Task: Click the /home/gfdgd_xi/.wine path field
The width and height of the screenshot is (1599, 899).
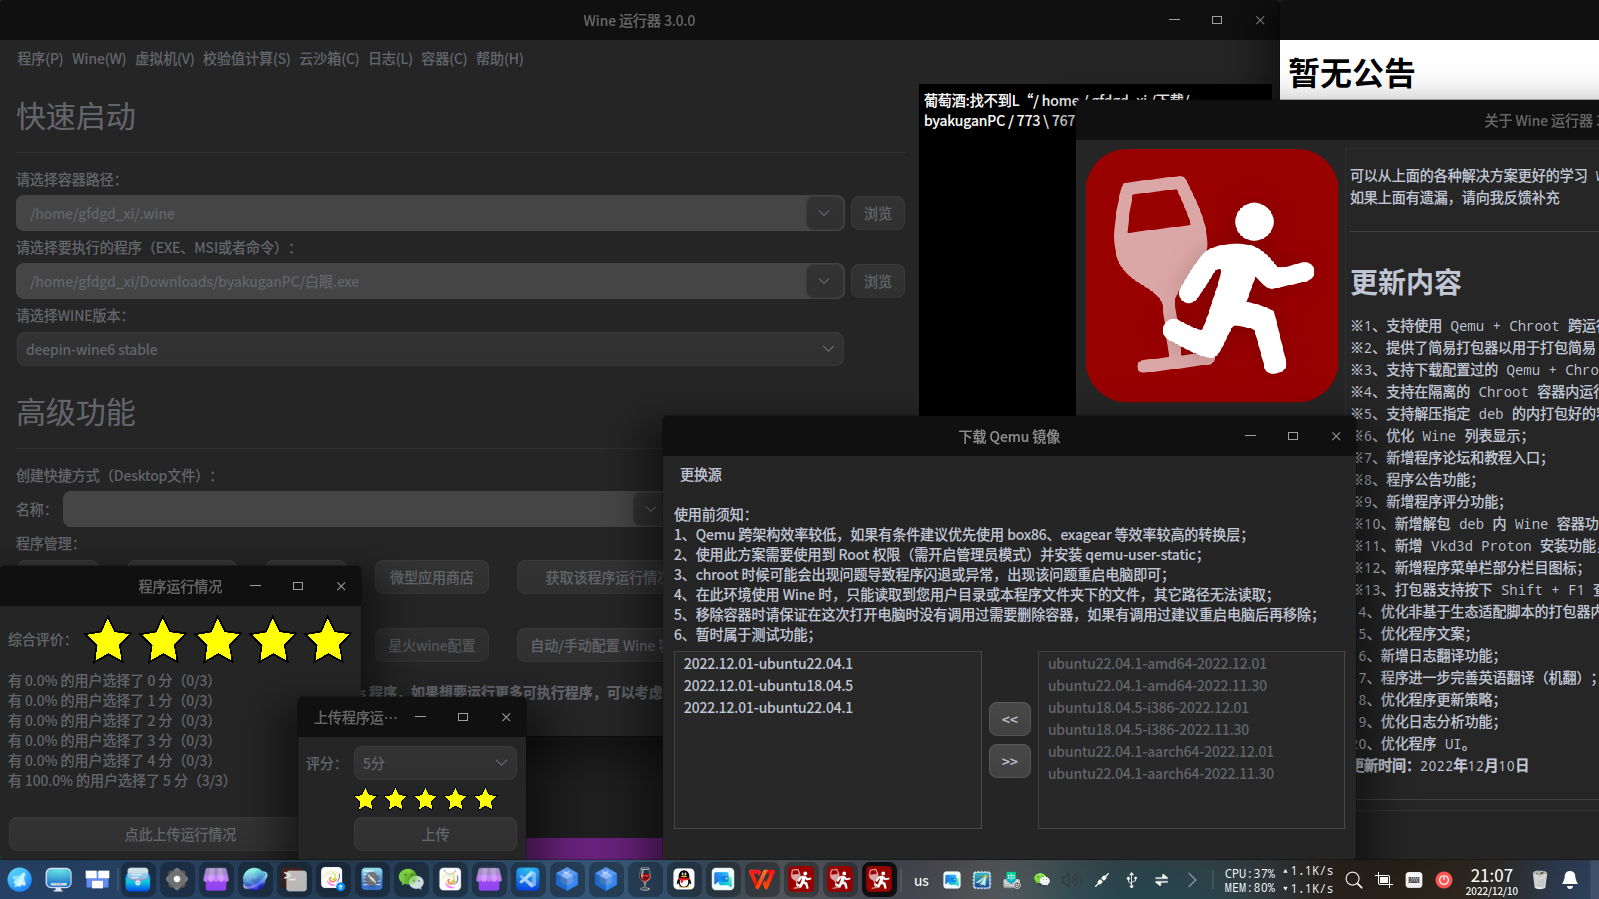Action: coord(412,213)
